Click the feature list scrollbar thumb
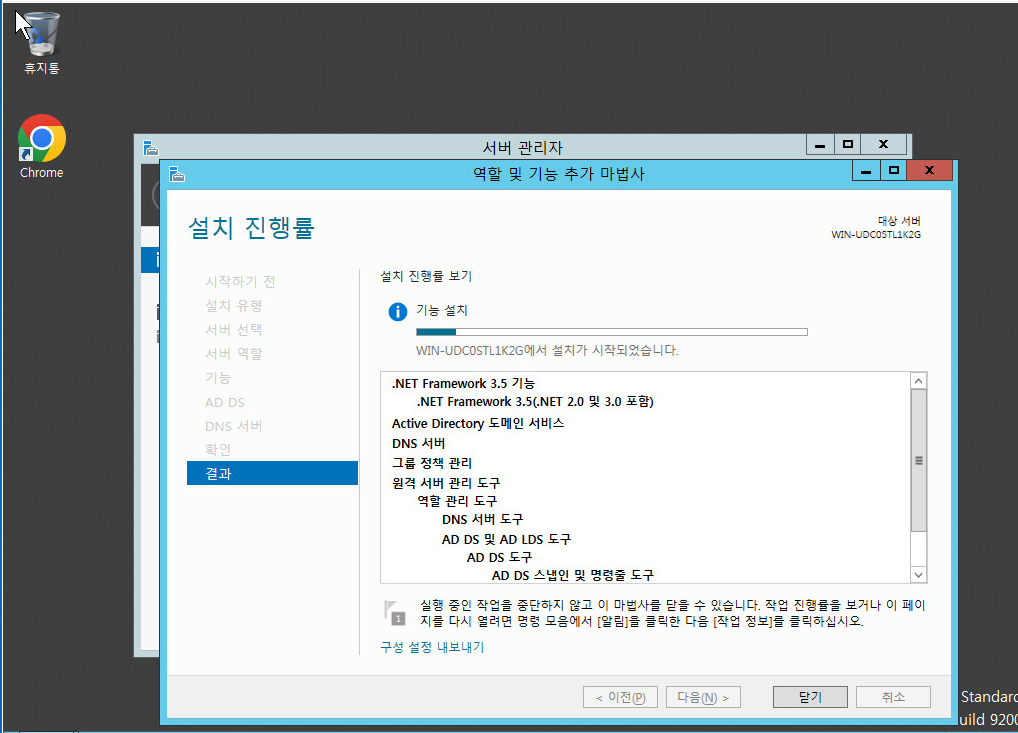Viewport: 1018px width, 733px height. point(918,460)
